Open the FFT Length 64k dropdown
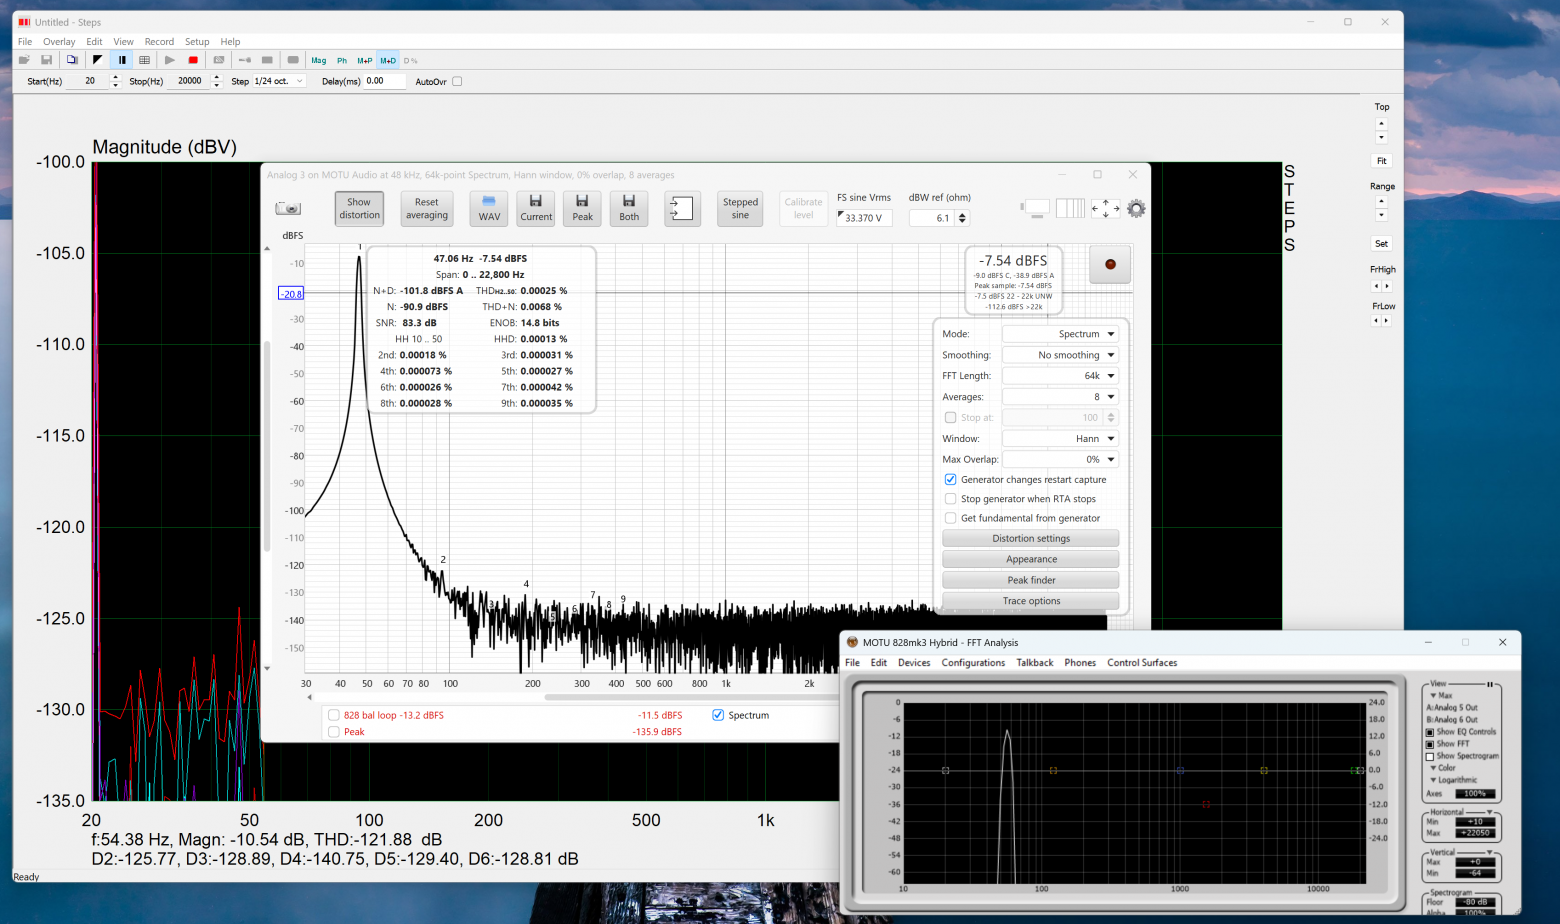Image resolution: width=1560 pixels, height=924 pixels. 1060,376
